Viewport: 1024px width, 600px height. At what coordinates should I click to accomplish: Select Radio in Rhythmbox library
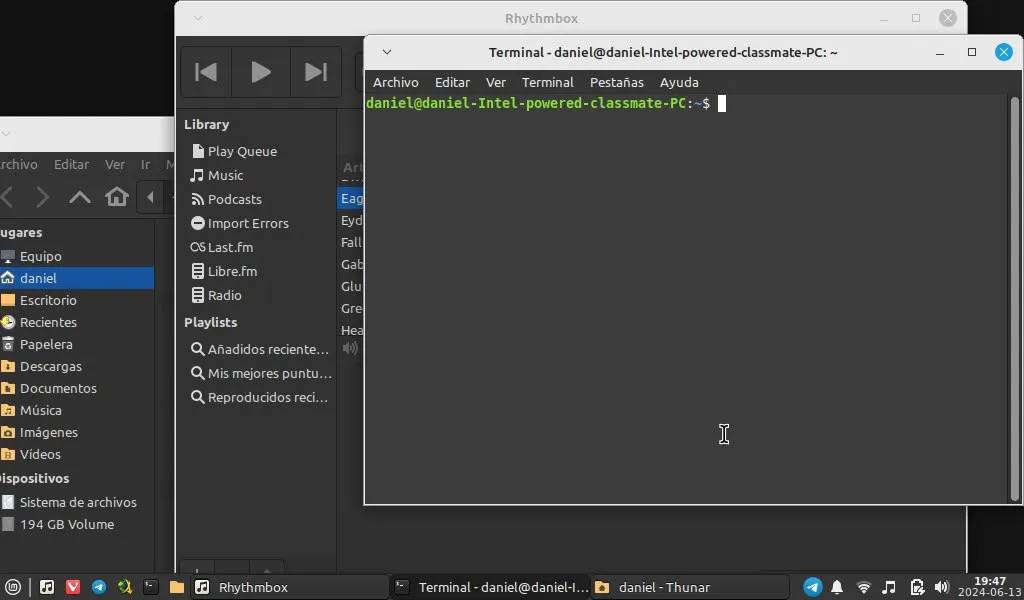coord(224,296)
